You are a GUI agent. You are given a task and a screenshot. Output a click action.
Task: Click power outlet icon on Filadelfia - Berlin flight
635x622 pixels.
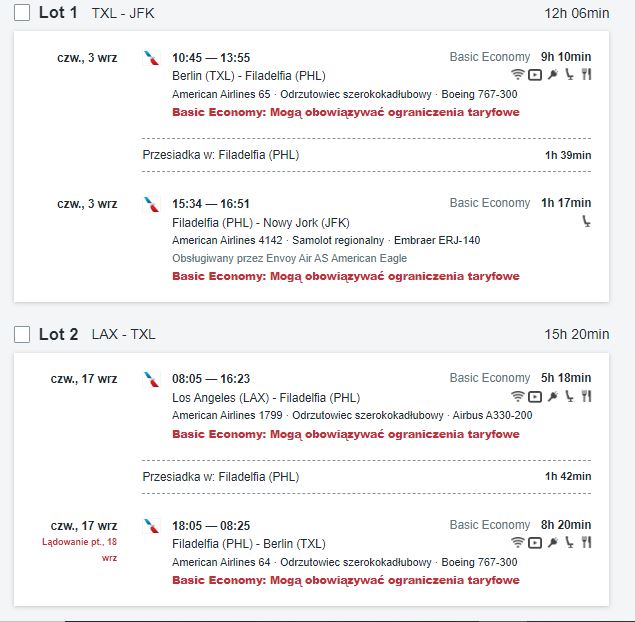553,542
